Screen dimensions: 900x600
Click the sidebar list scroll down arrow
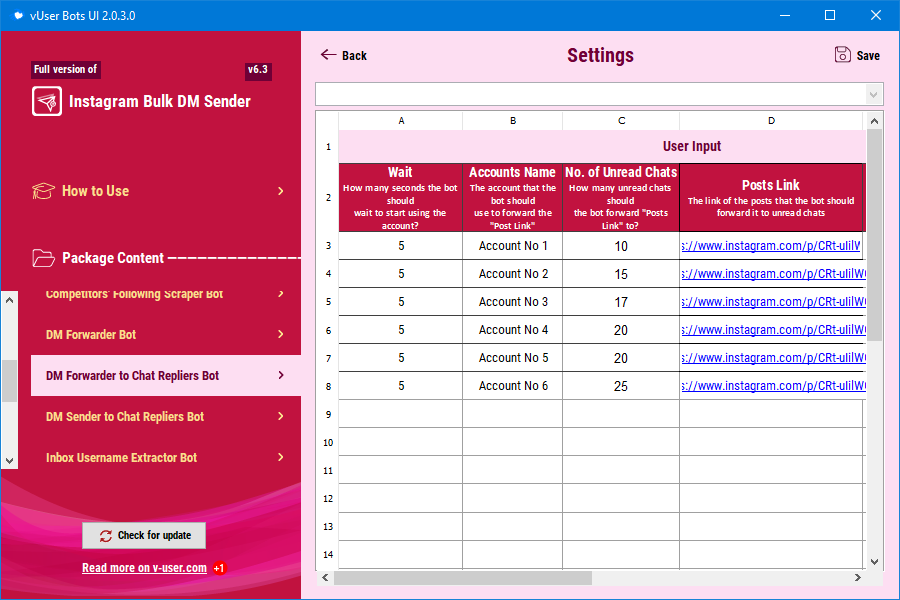pos(9,460)
